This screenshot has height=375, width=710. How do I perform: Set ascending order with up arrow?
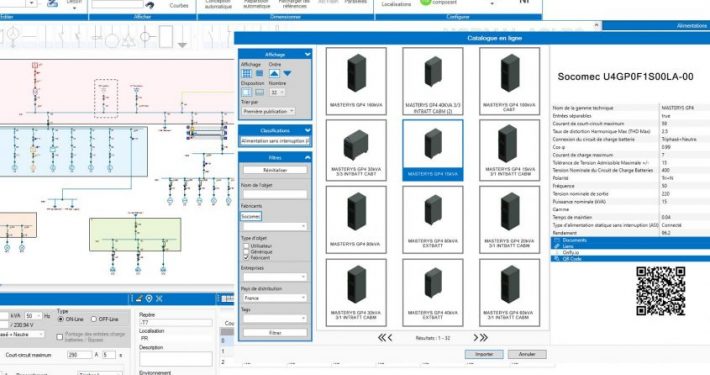tap(274, 73)
